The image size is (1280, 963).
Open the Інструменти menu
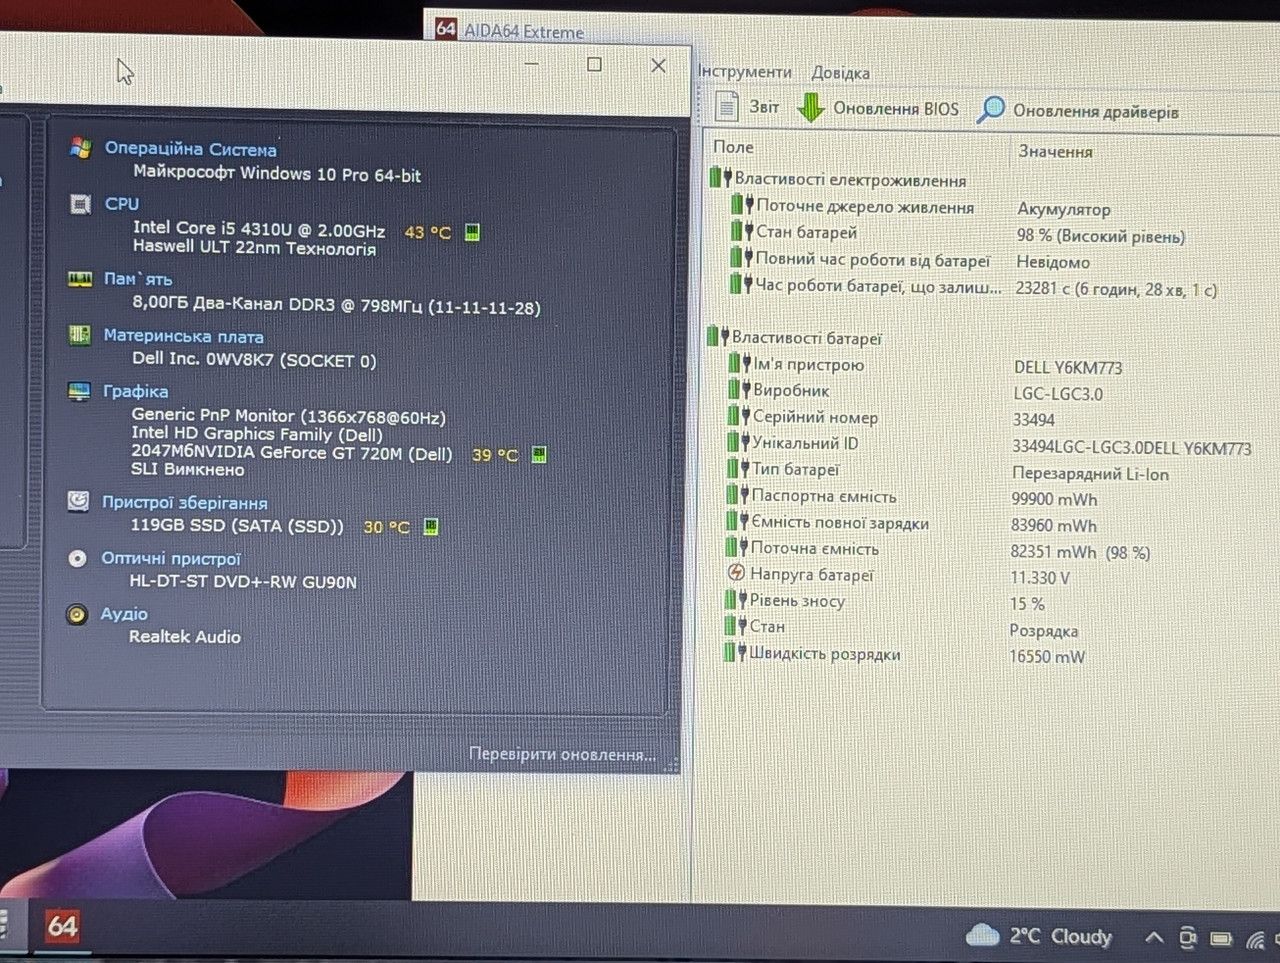pyautogui.click(x=745, y=72)
